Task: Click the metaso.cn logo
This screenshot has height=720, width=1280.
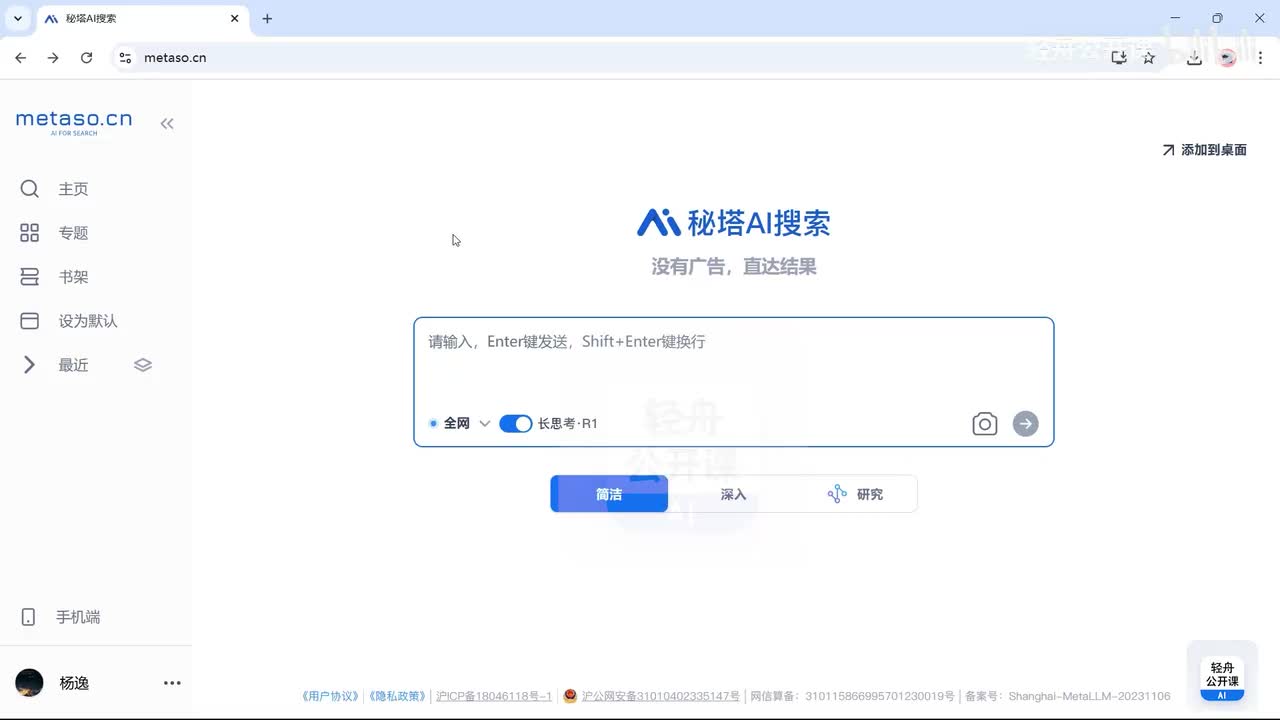Action: pyautogui.click(x=74, y=122)
